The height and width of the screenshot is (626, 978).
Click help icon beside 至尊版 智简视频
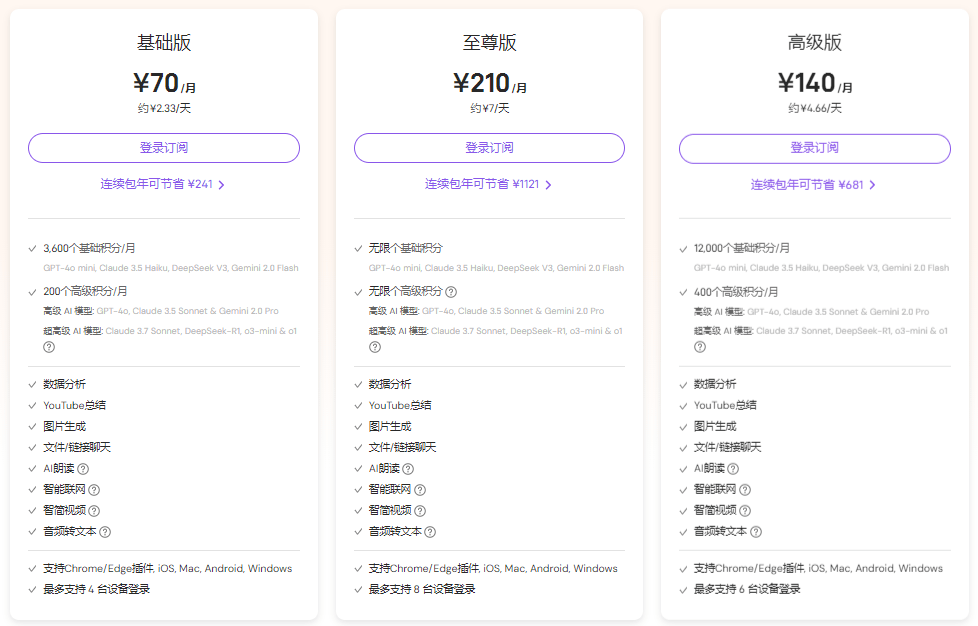[x=420, y=511]
